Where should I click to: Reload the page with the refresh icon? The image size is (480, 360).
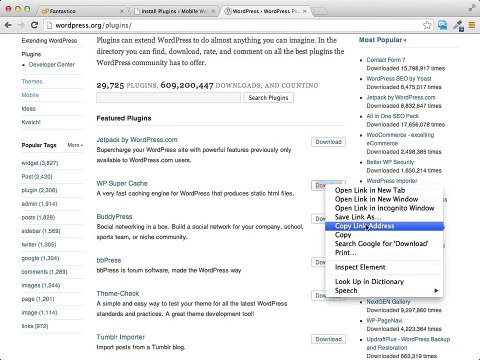[x=34, y=25]
